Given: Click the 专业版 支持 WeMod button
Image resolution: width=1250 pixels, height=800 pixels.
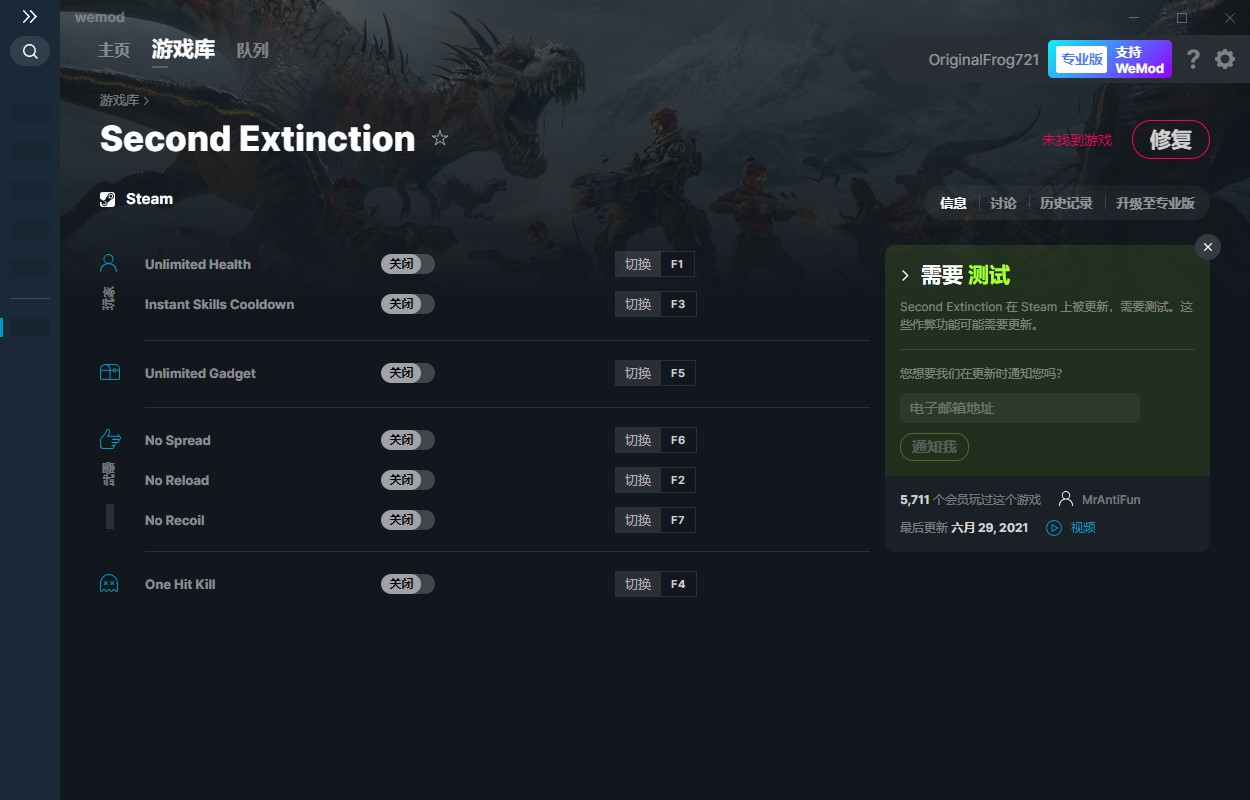Looking at the screenshot, I should 1110,59.
